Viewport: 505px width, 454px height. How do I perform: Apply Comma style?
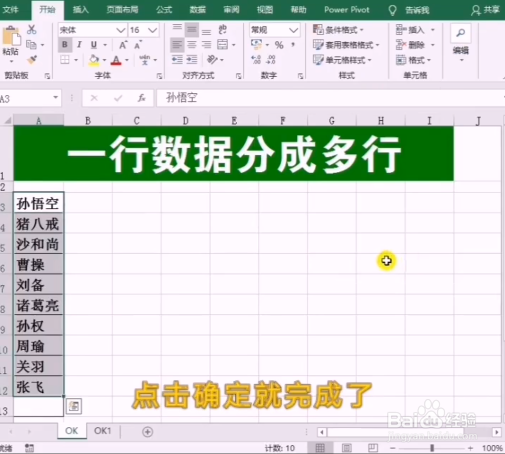pyautogui.click(x=293, y=44)
